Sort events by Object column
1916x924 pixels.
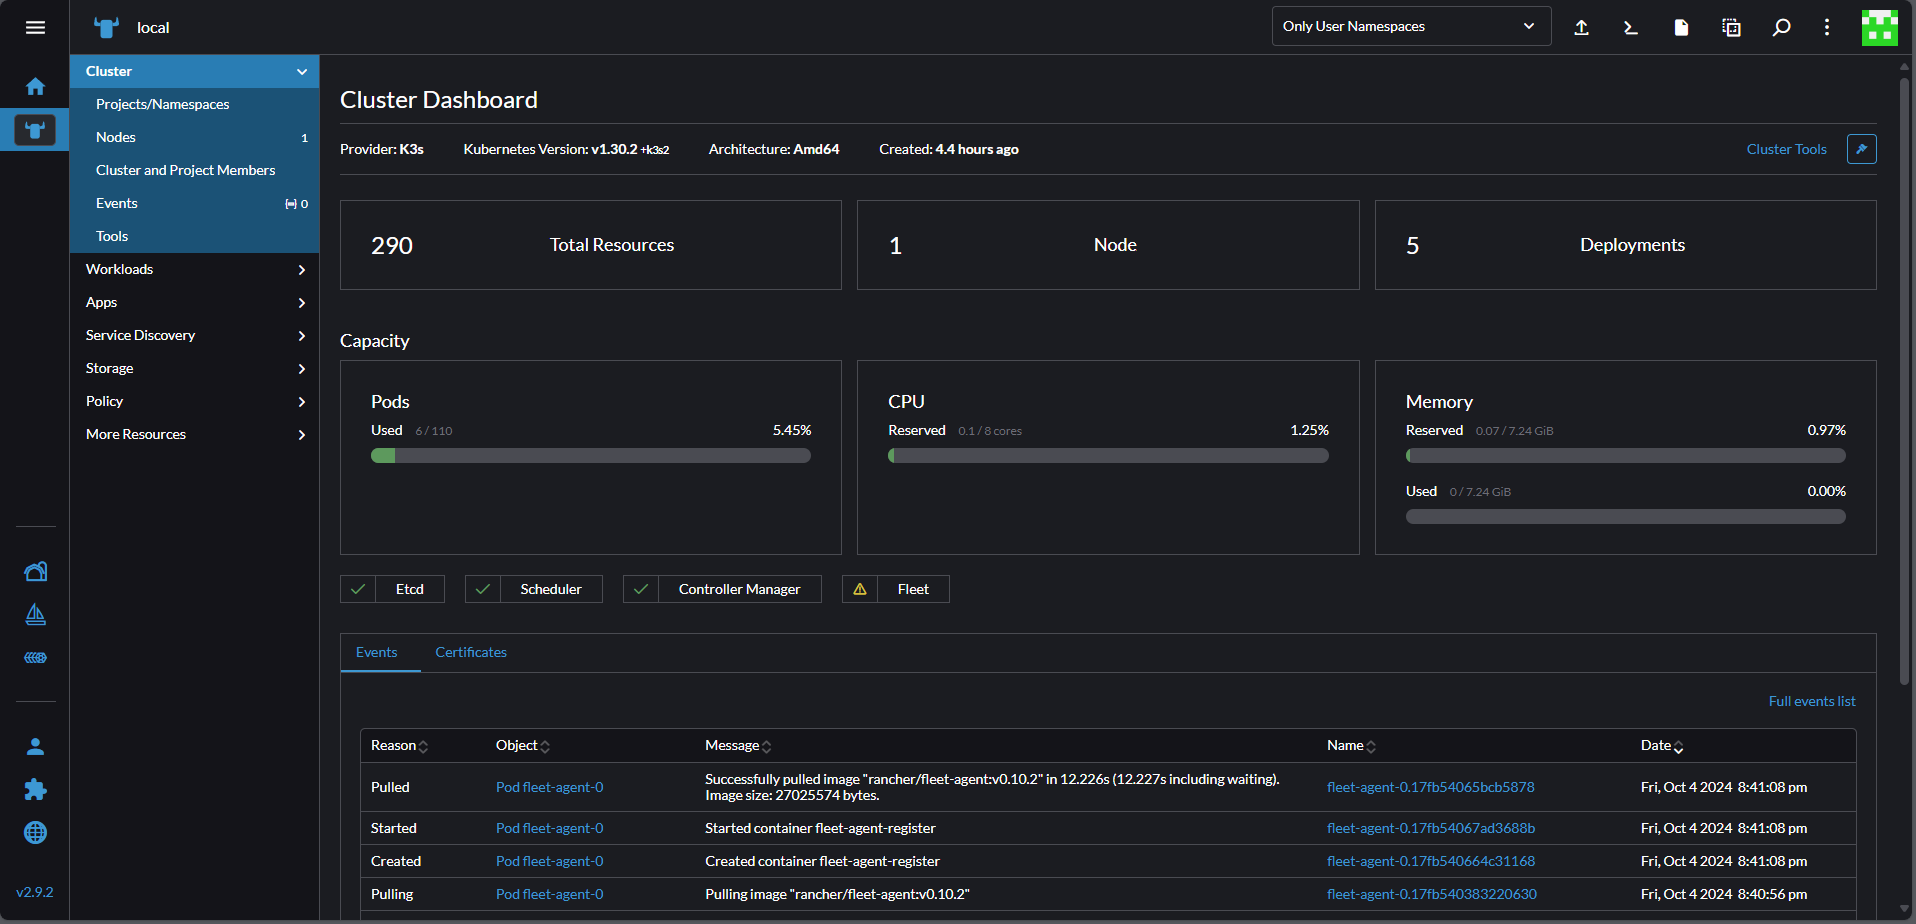point(523,746)
